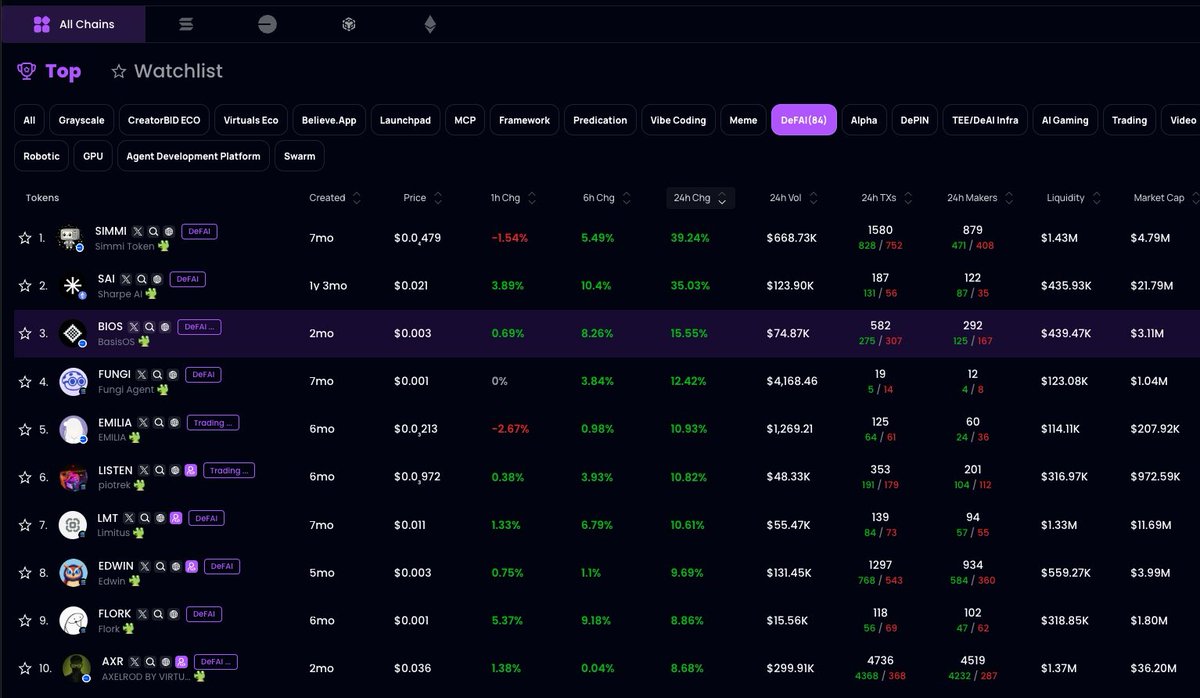Toggle the watchlist star for LISTEN
1200x698 pixels.
point(25,477)
